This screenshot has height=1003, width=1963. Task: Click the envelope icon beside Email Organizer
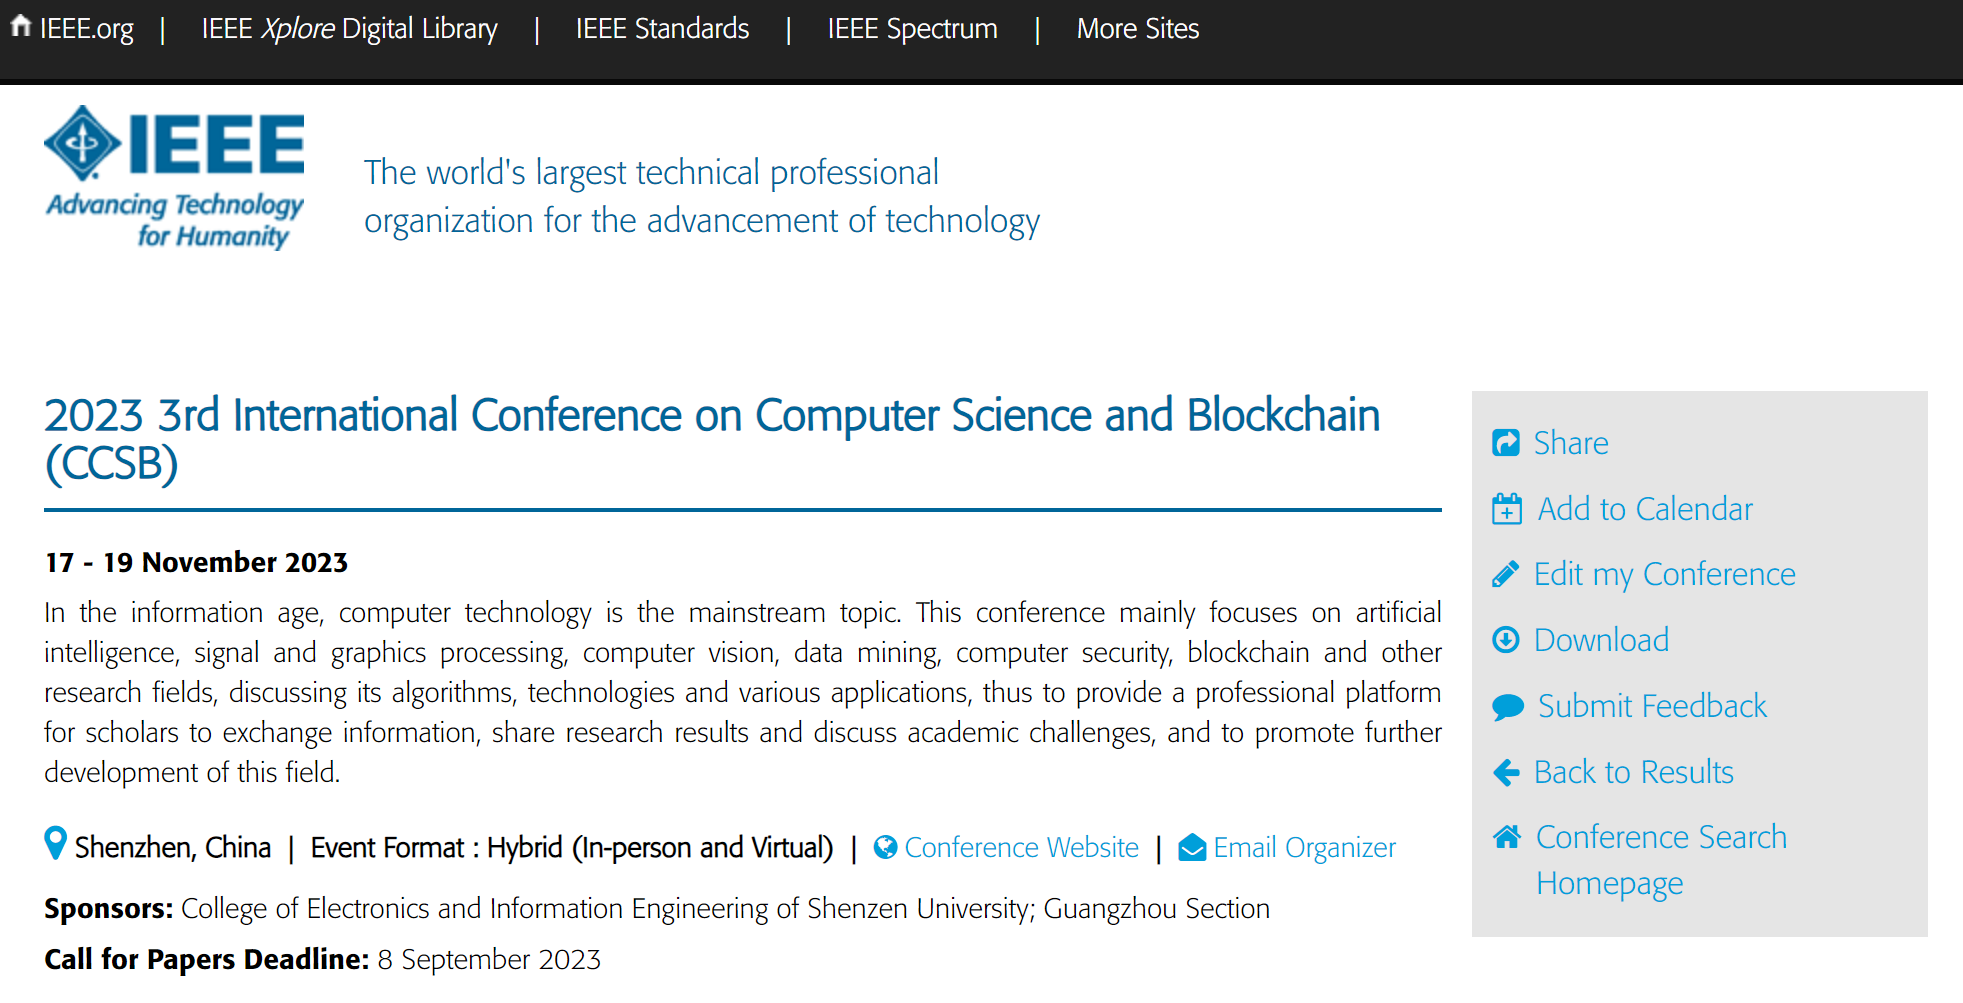point(1191,846)
